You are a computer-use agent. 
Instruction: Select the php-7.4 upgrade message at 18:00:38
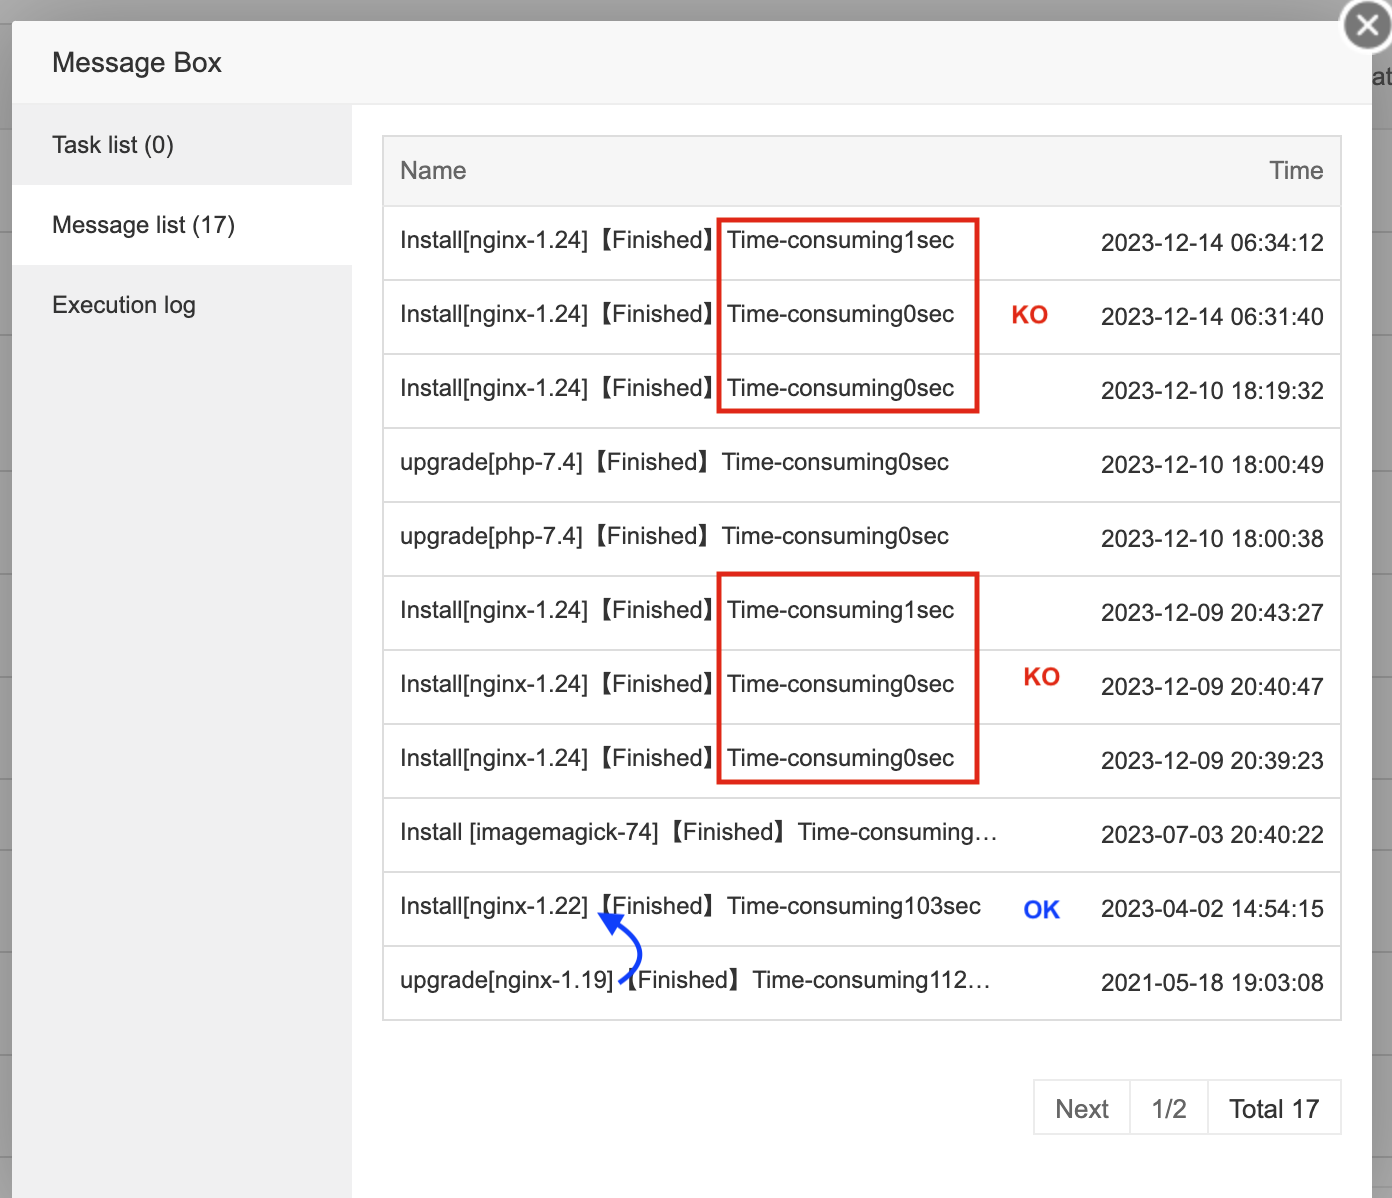[x=674, y=537]
